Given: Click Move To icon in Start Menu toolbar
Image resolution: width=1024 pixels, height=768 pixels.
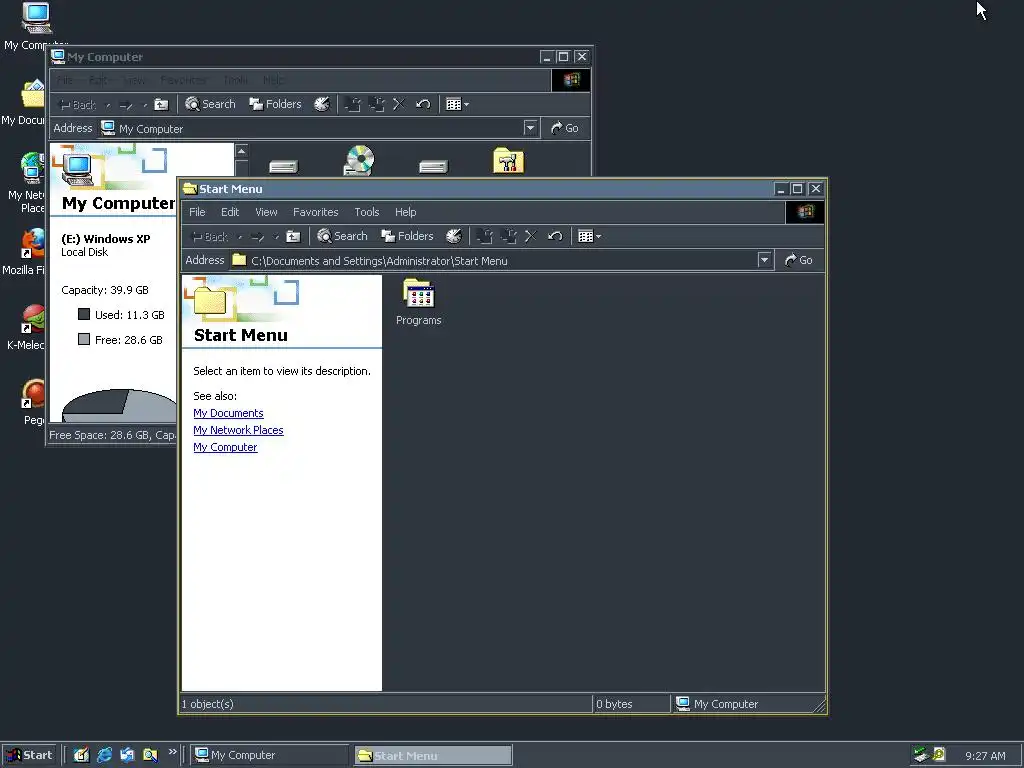Looking at the screenshot, I should (x=485, y=236).
